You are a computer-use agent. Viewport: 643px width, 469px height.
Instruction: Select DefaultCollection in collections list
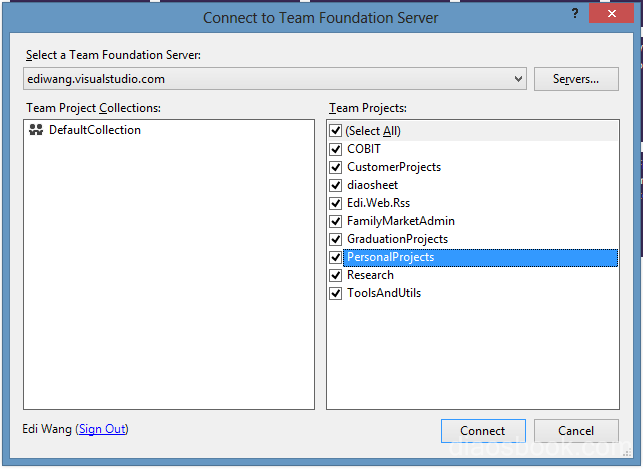(x=95, y=130)
